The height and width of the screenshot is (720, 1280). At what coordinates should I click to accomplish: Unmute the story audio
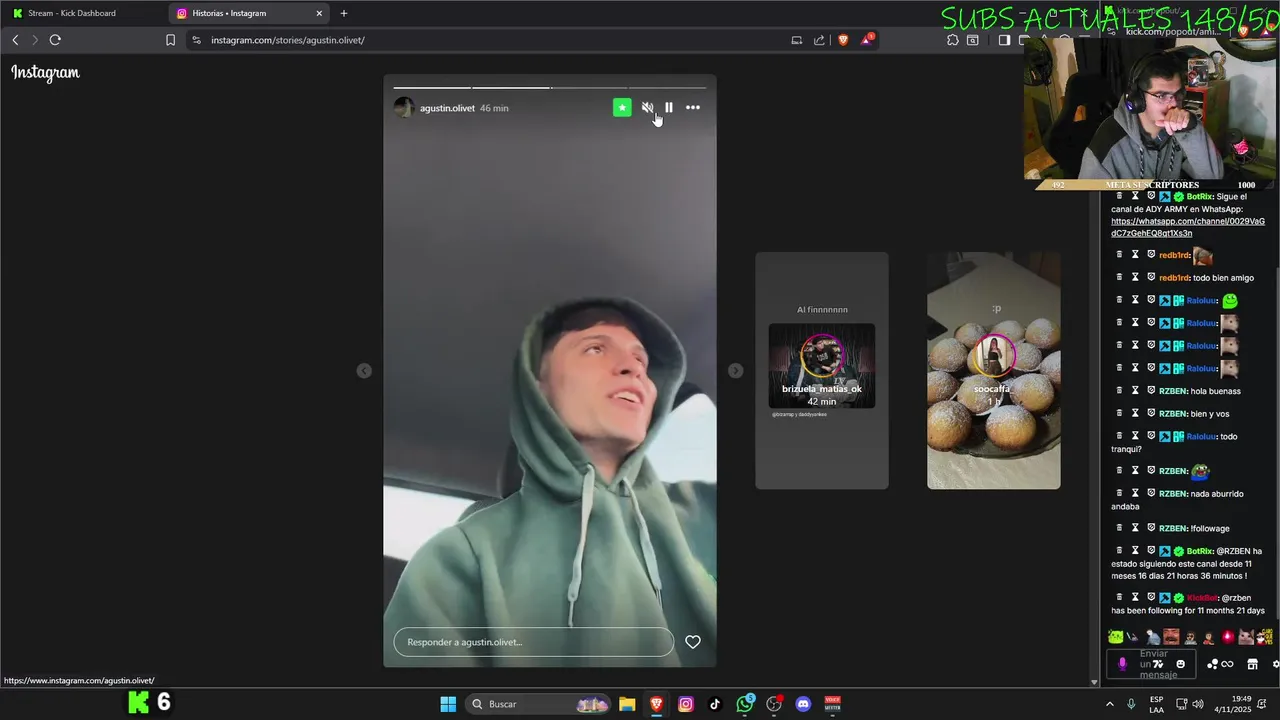point(647,107)
